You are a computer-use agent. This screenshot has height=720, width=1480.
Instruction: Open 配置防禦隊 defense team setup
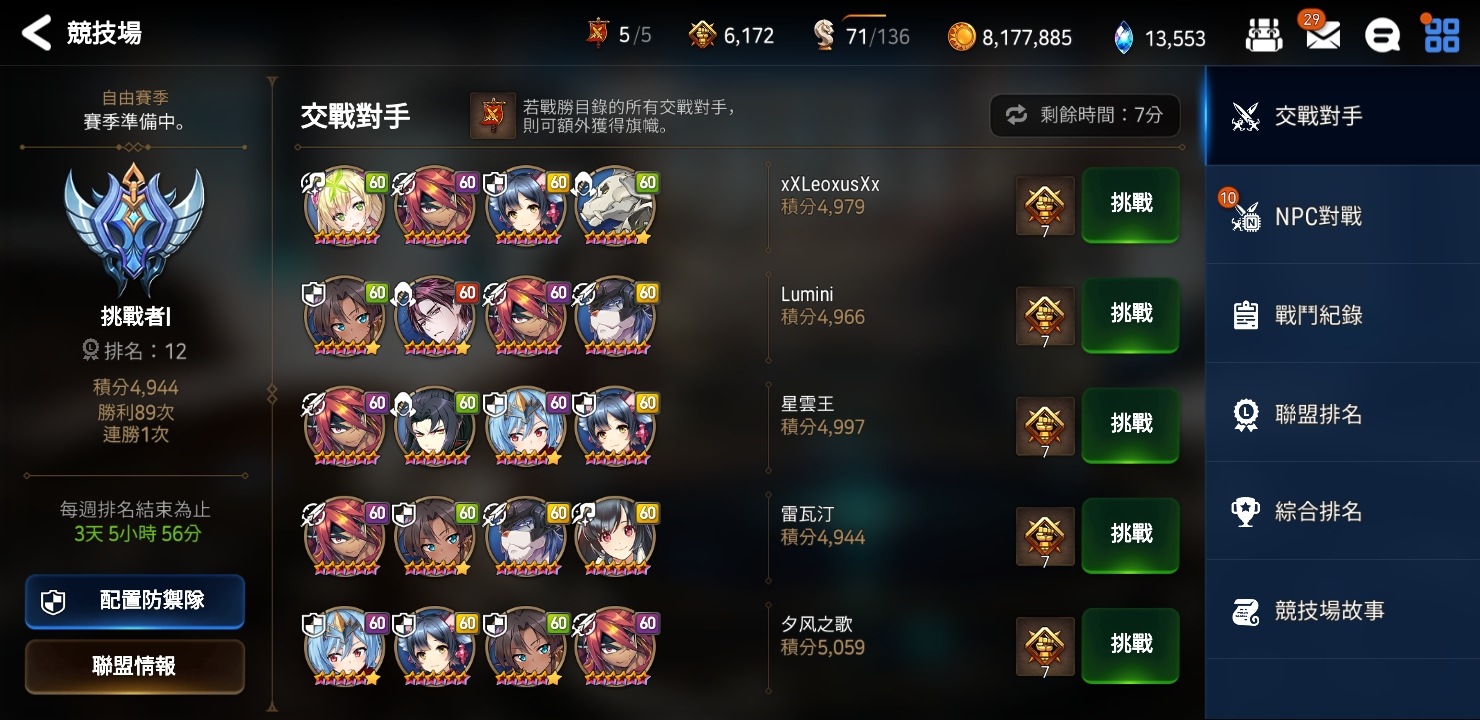click(x=135, y=601)
